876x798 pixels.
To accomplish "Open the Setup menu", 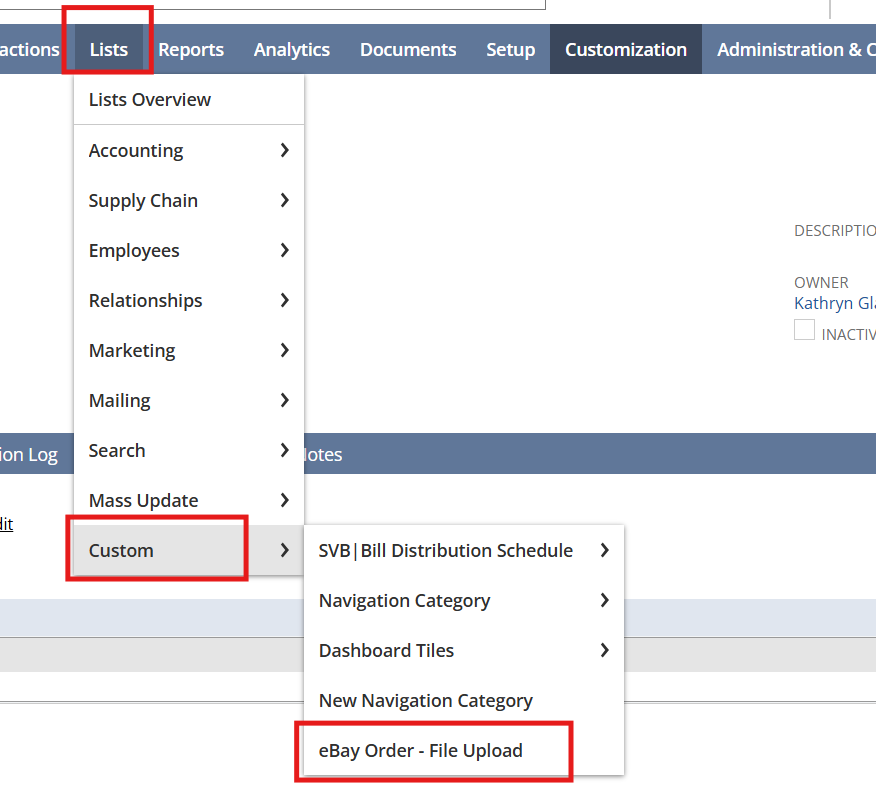I will point(510,49).
